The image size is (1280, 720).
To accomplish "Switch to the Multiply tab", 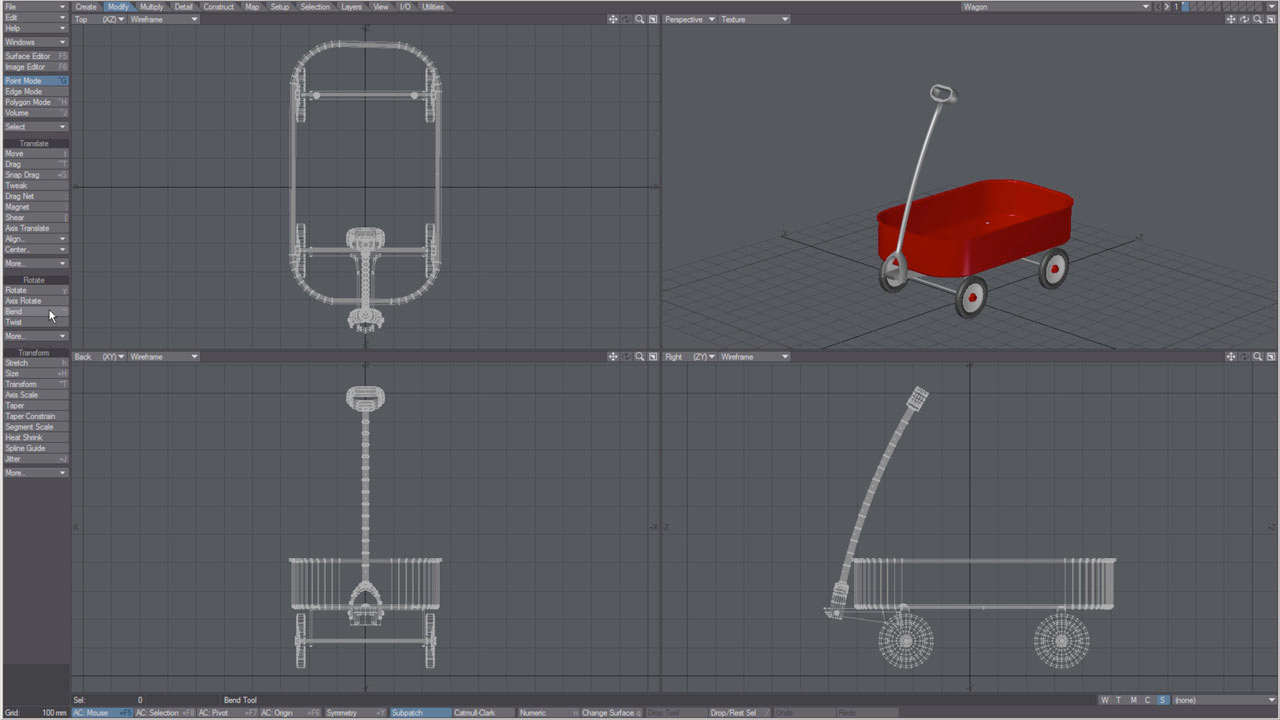I will (151, 7).
